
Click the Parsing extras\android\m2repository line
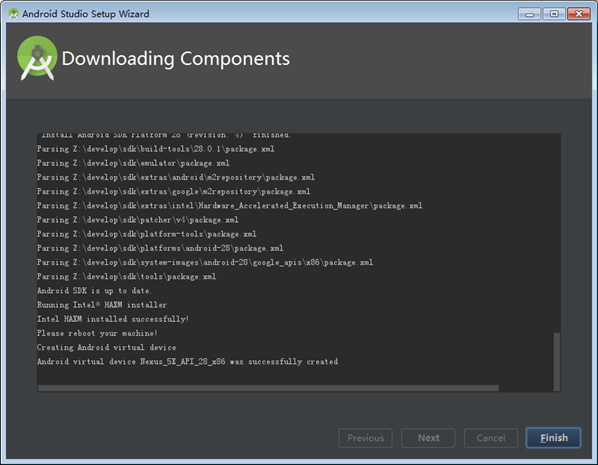click(176, 177)
